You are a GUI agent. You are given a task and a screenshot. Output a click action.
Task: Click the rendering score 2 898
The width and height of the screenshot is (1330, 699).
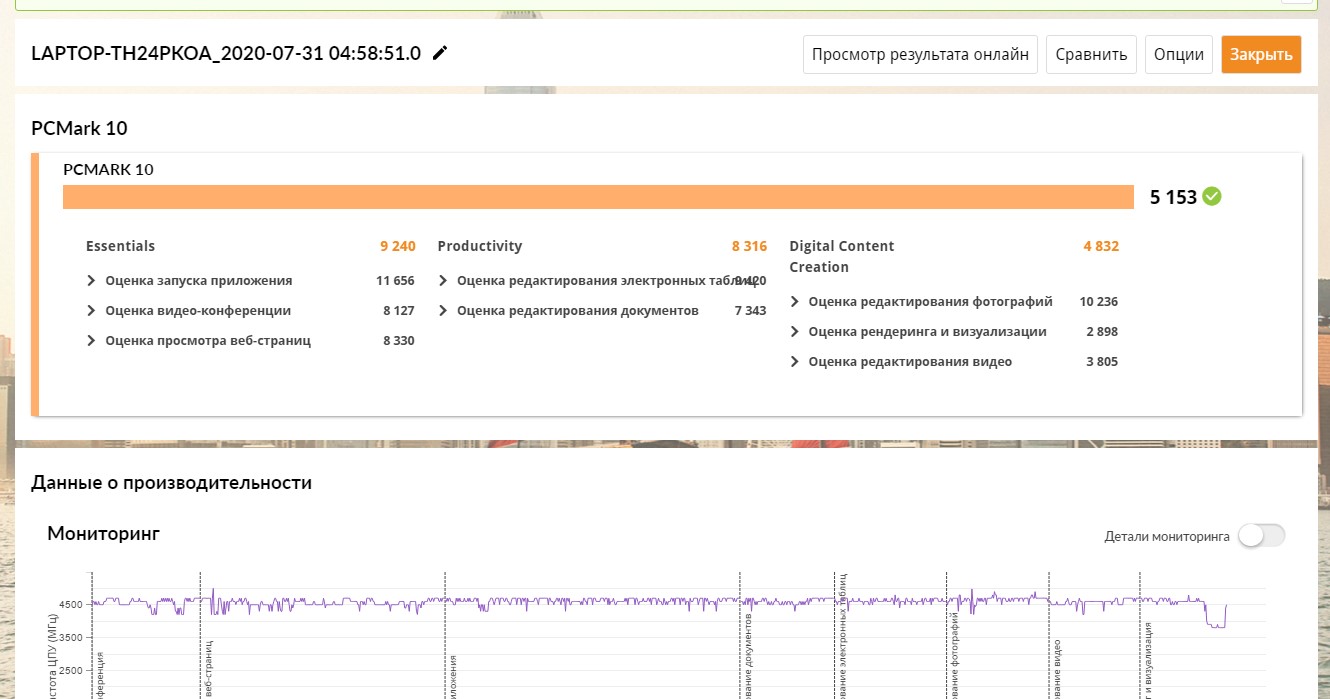(1102, 332)
